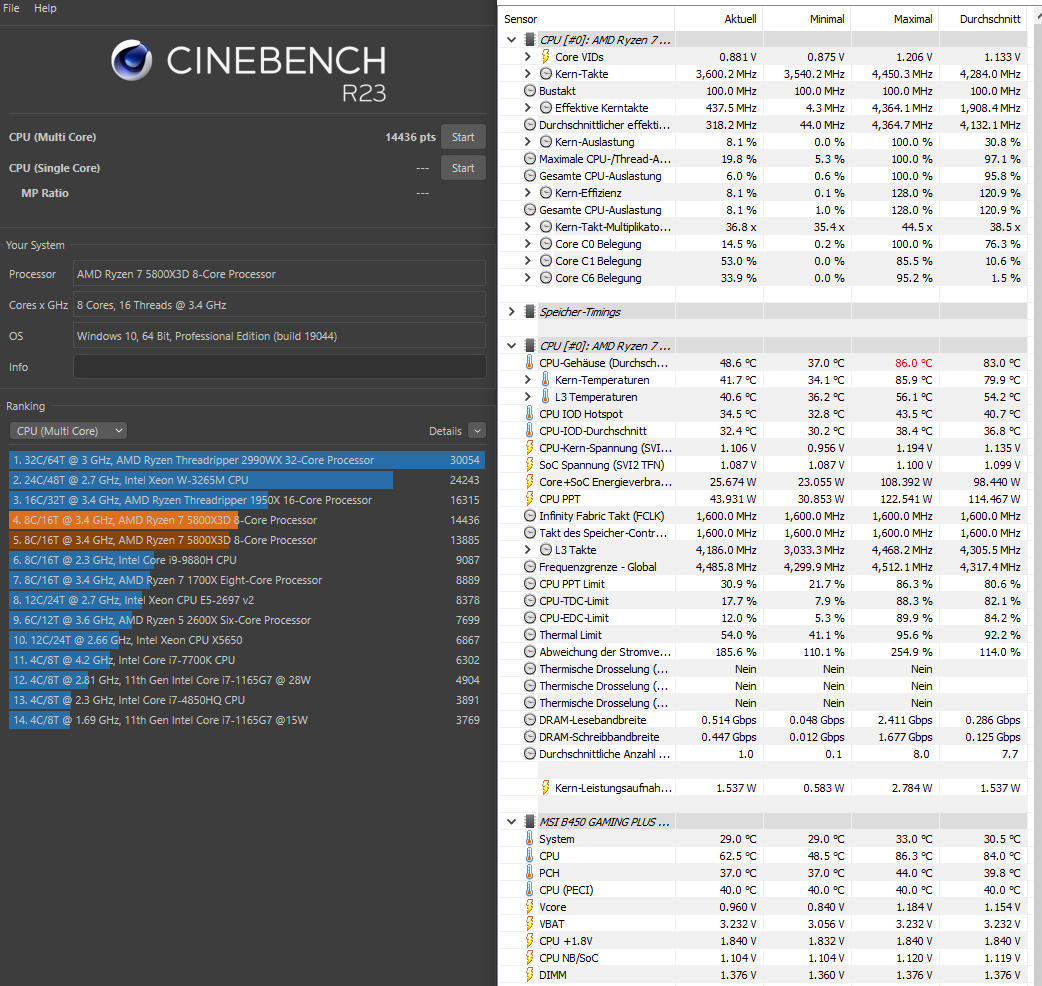Click the CPU-Gehäuse thermometer icon
Image resolution: width=1042 pixels, height=986 pixels.
point(530,363)
